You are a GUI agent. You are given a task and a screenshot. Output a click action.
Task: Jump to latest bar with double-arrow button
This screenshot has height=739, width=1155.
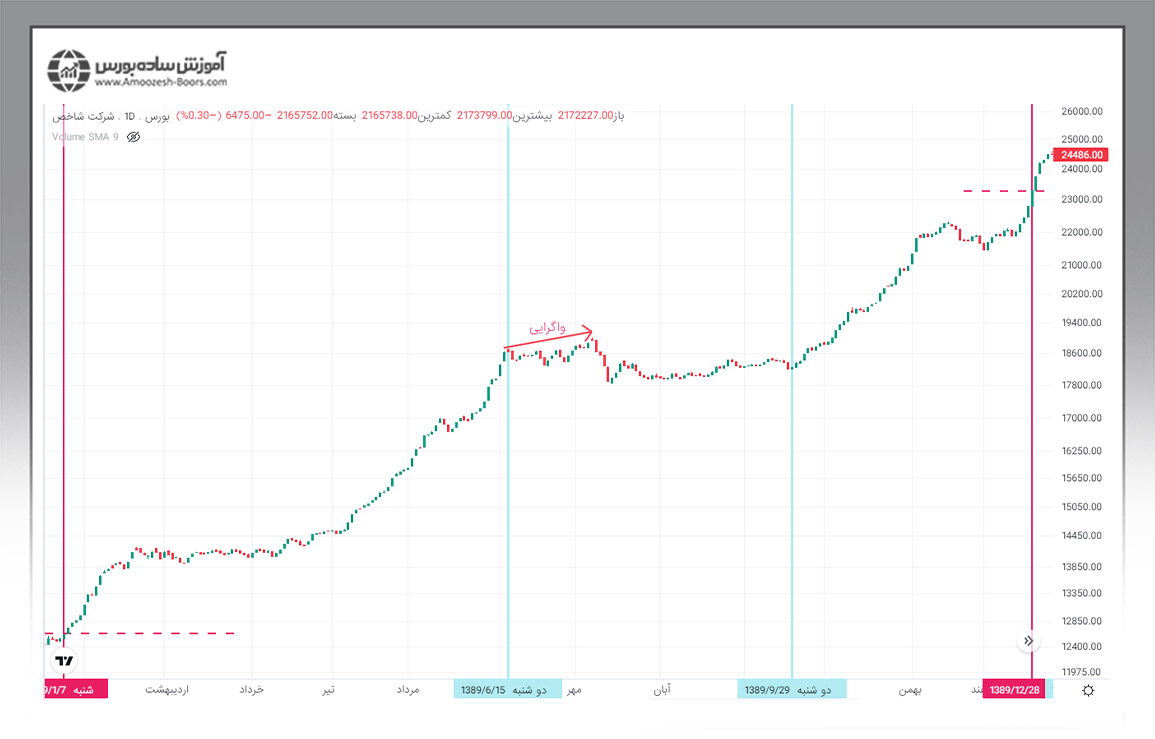point(1027,641)
